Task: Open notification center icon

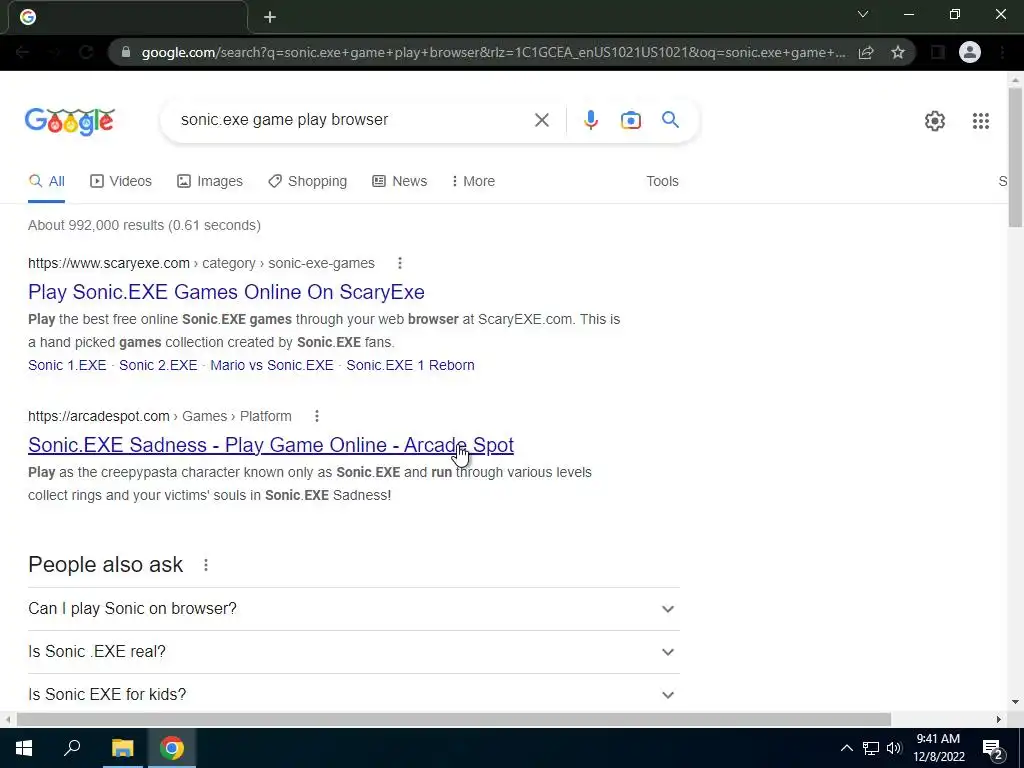Action: [x=993, y=750]
